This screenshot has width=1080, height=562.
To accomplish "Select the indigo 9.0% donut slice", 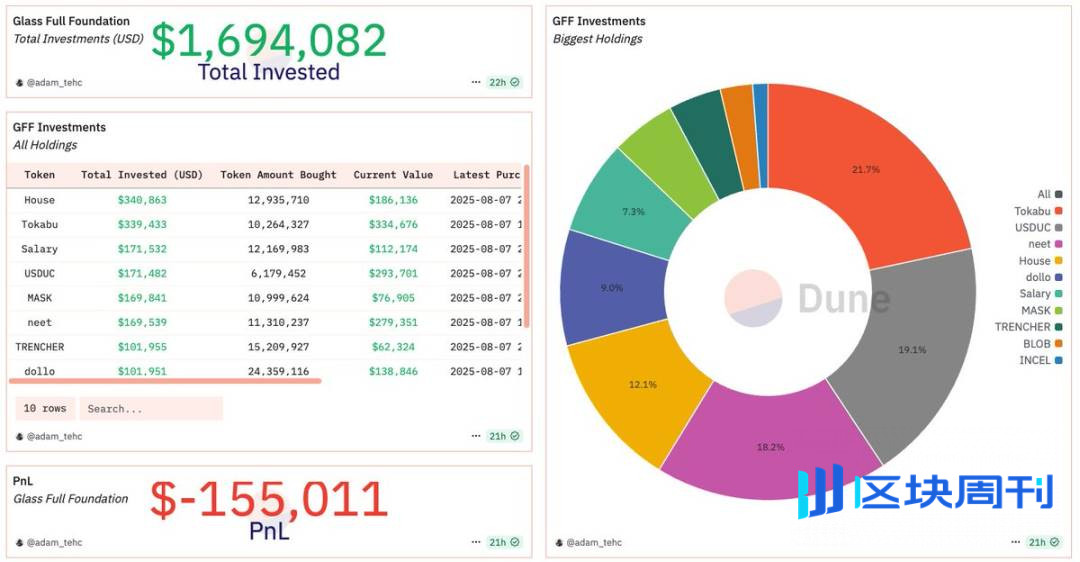I will 612,288.
